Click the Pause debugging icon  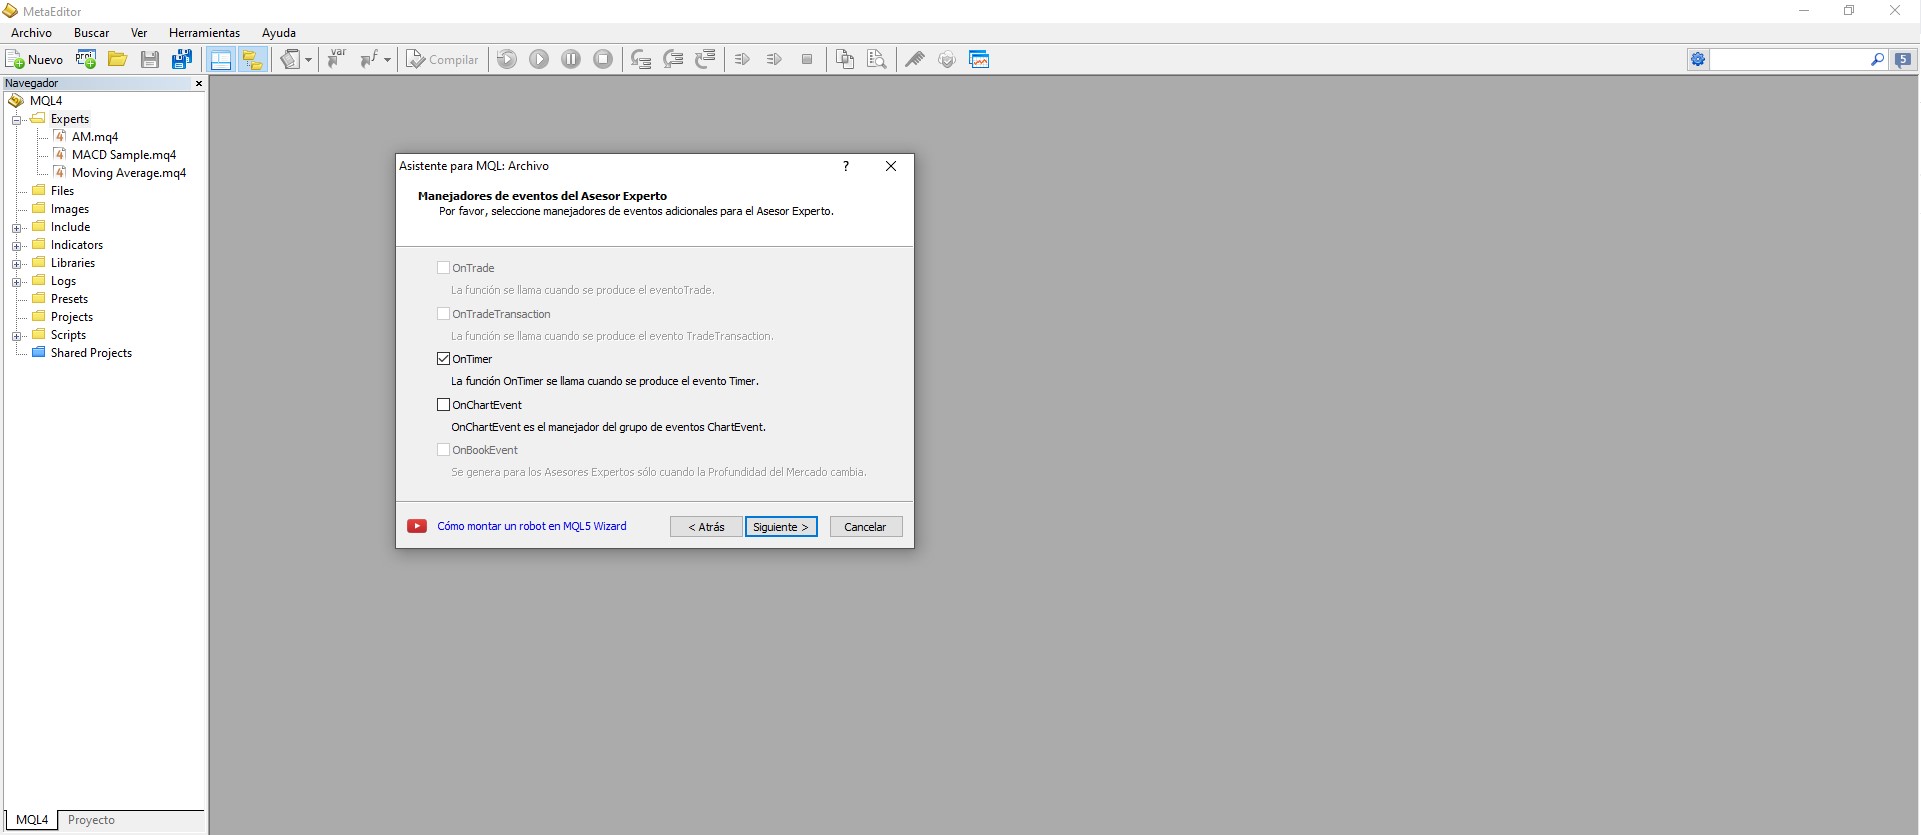[571, 60]
